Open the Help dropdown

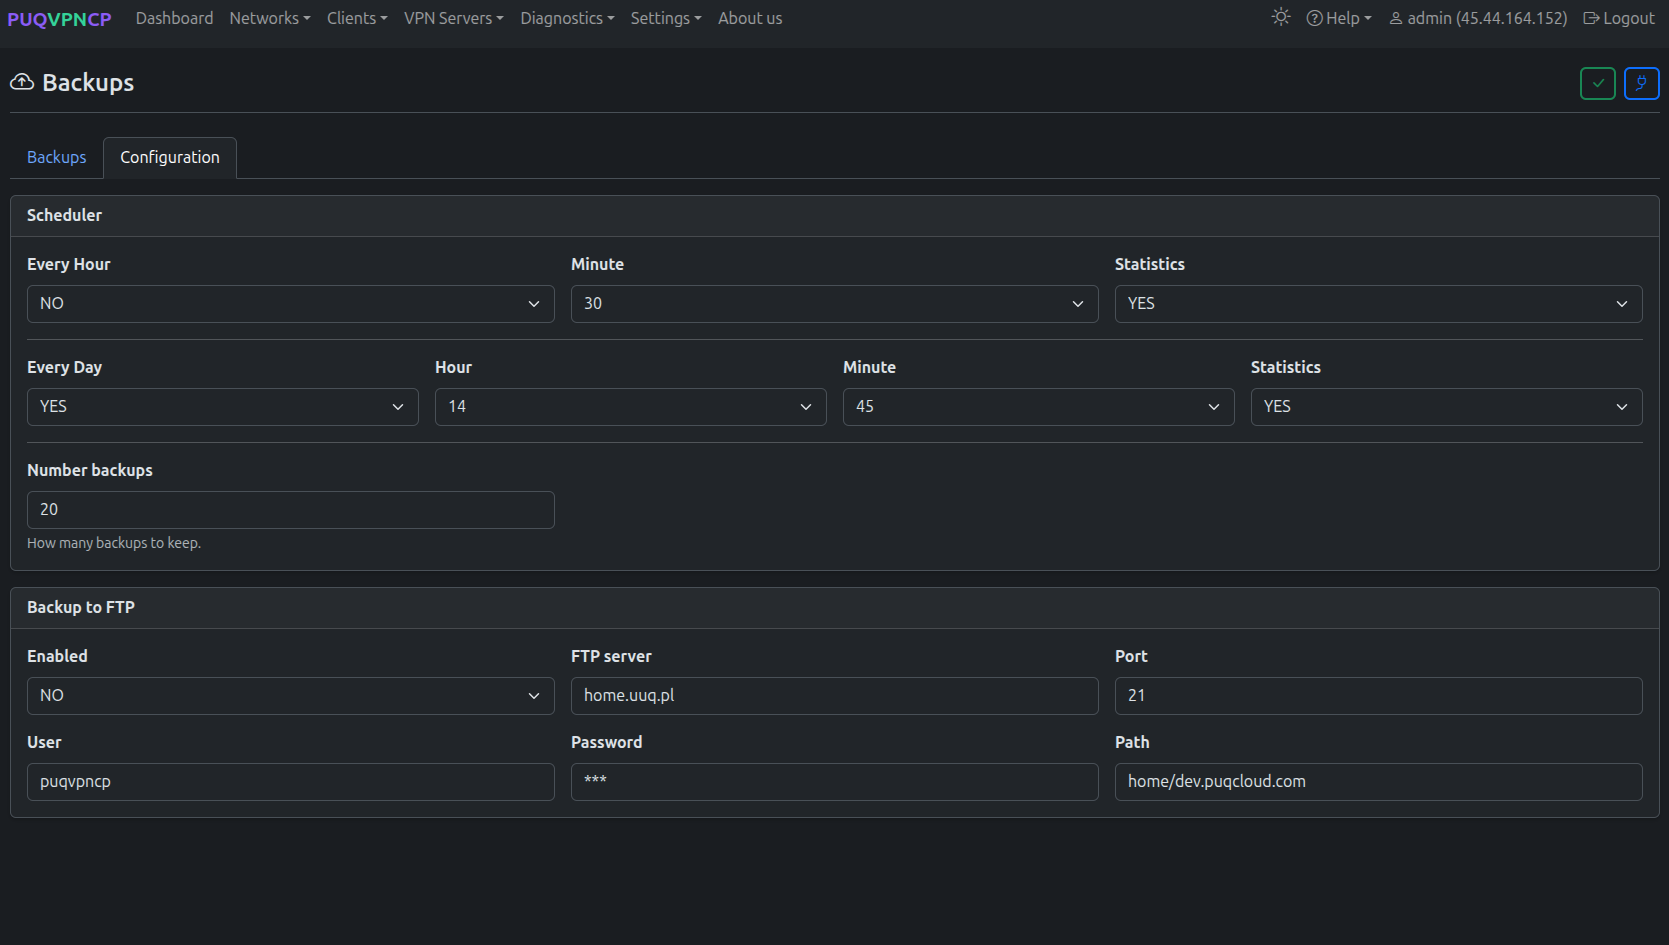1339,18
